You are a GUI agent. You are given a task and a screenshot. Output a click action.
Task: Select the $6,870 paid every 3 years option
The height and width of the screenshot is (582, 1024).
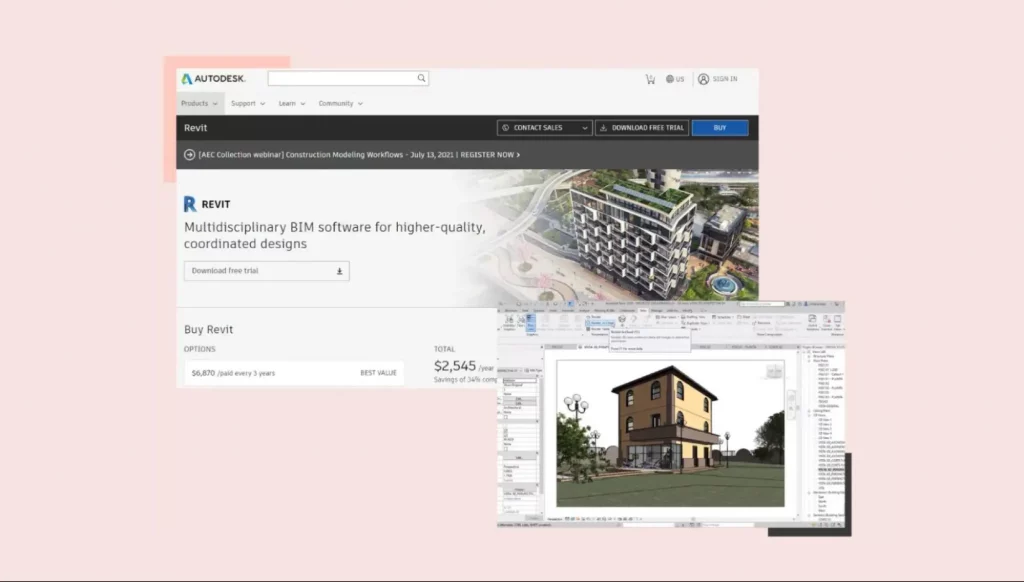coord(294,373)
